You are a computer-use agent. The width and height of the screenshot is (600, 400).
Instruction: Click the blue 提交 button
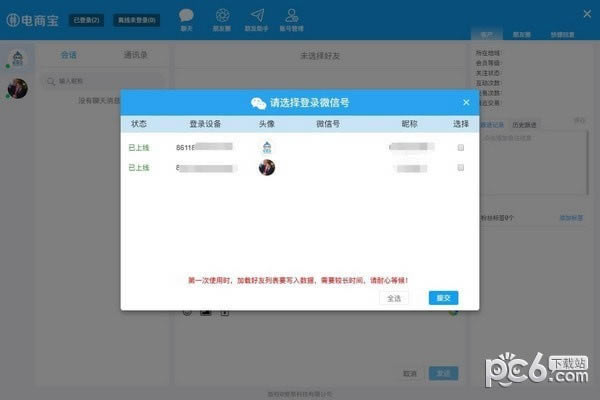point(443,298)
